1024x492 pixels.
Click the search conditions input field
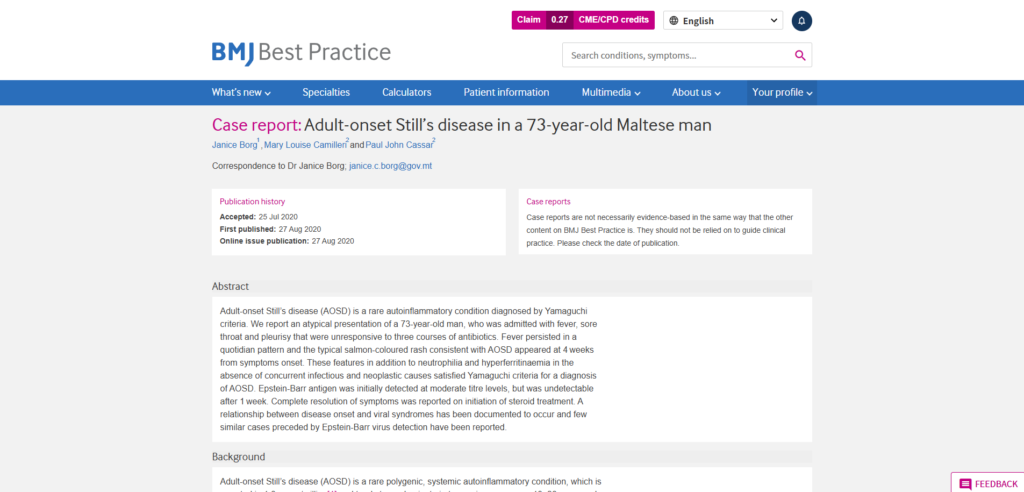677,55
